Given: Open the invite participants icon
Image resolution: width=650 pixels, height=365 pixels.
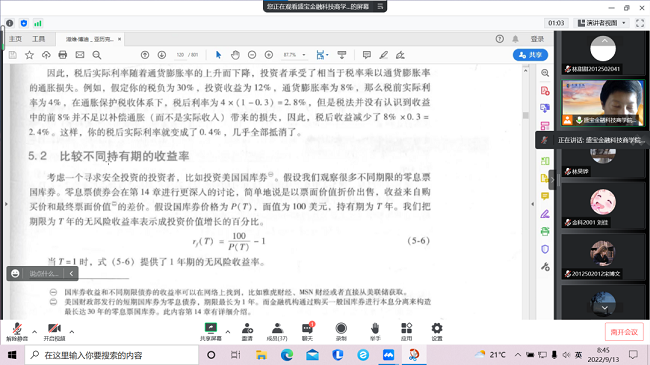Looking at the screenshot, I should [x=247, y=331].
